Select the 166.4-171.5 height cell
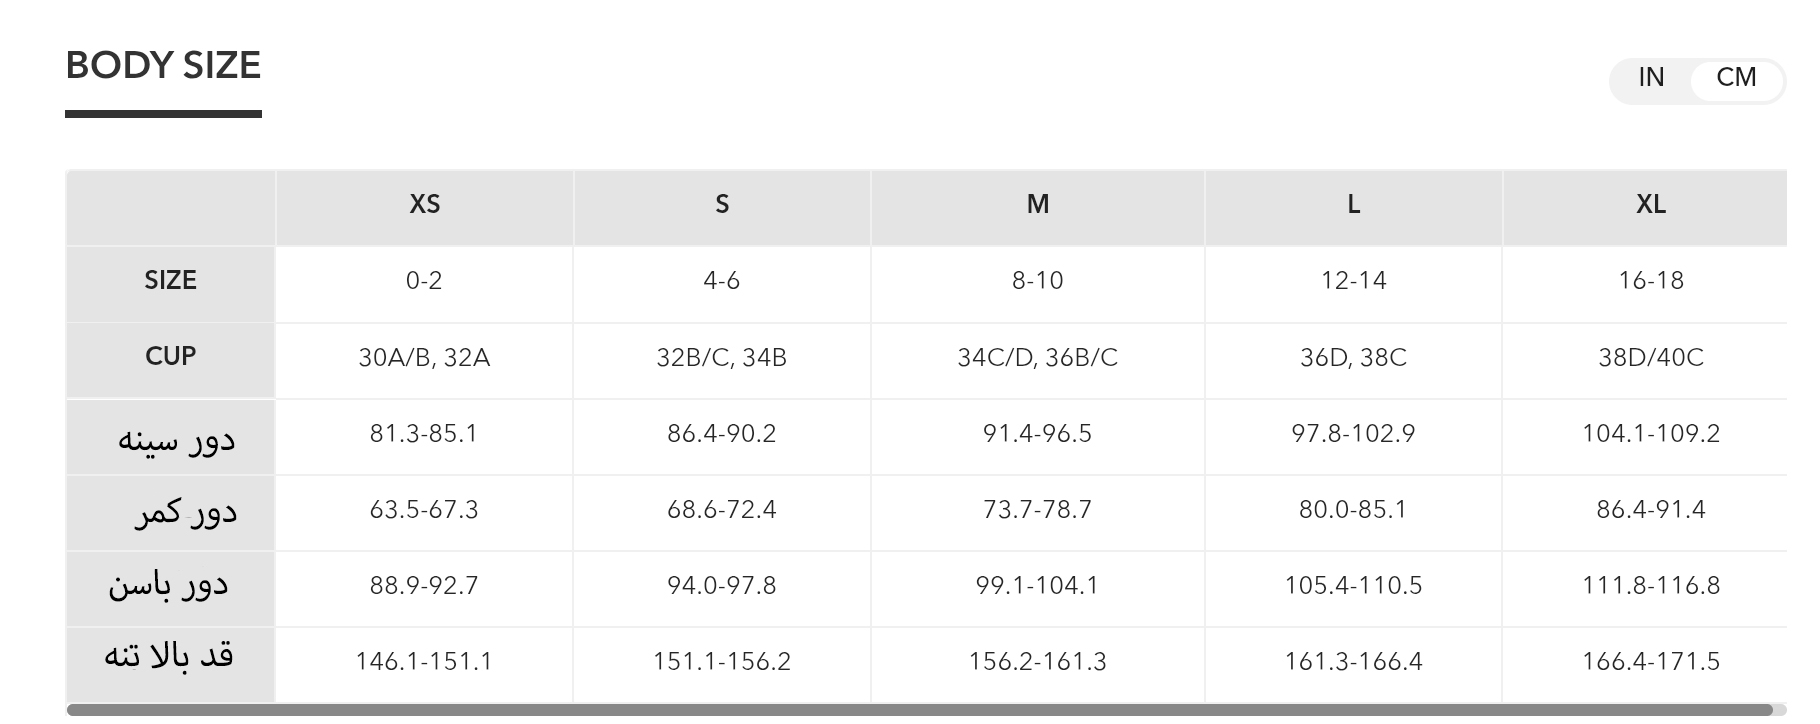Screen dimensions: 1820x724 1650,662
